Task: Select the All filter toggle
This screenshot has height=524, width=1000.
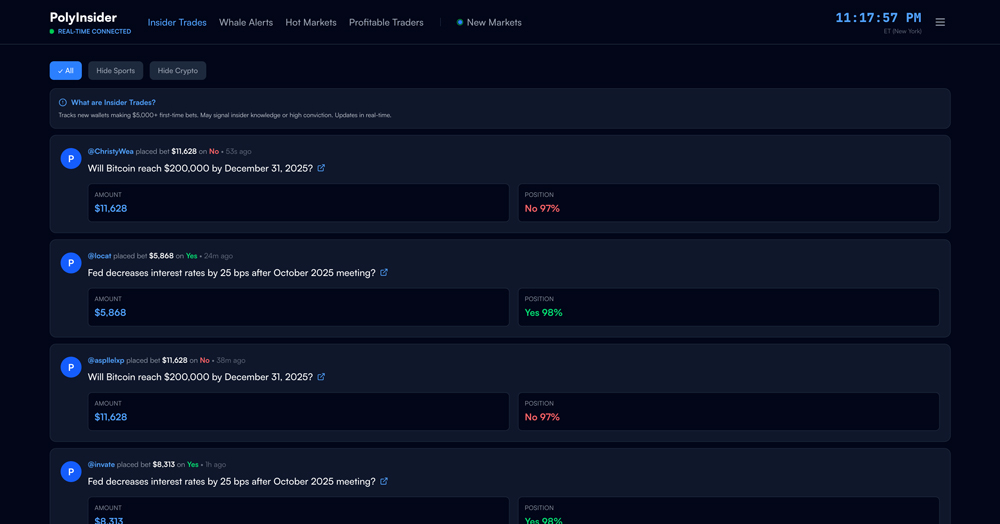Action: (x=66, y=71)
